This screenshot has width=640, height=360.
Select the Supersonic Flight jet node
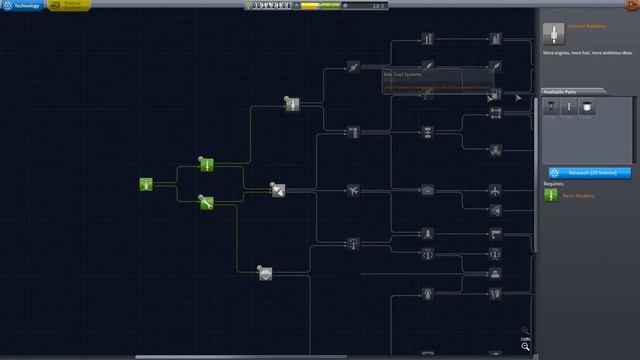495,191
